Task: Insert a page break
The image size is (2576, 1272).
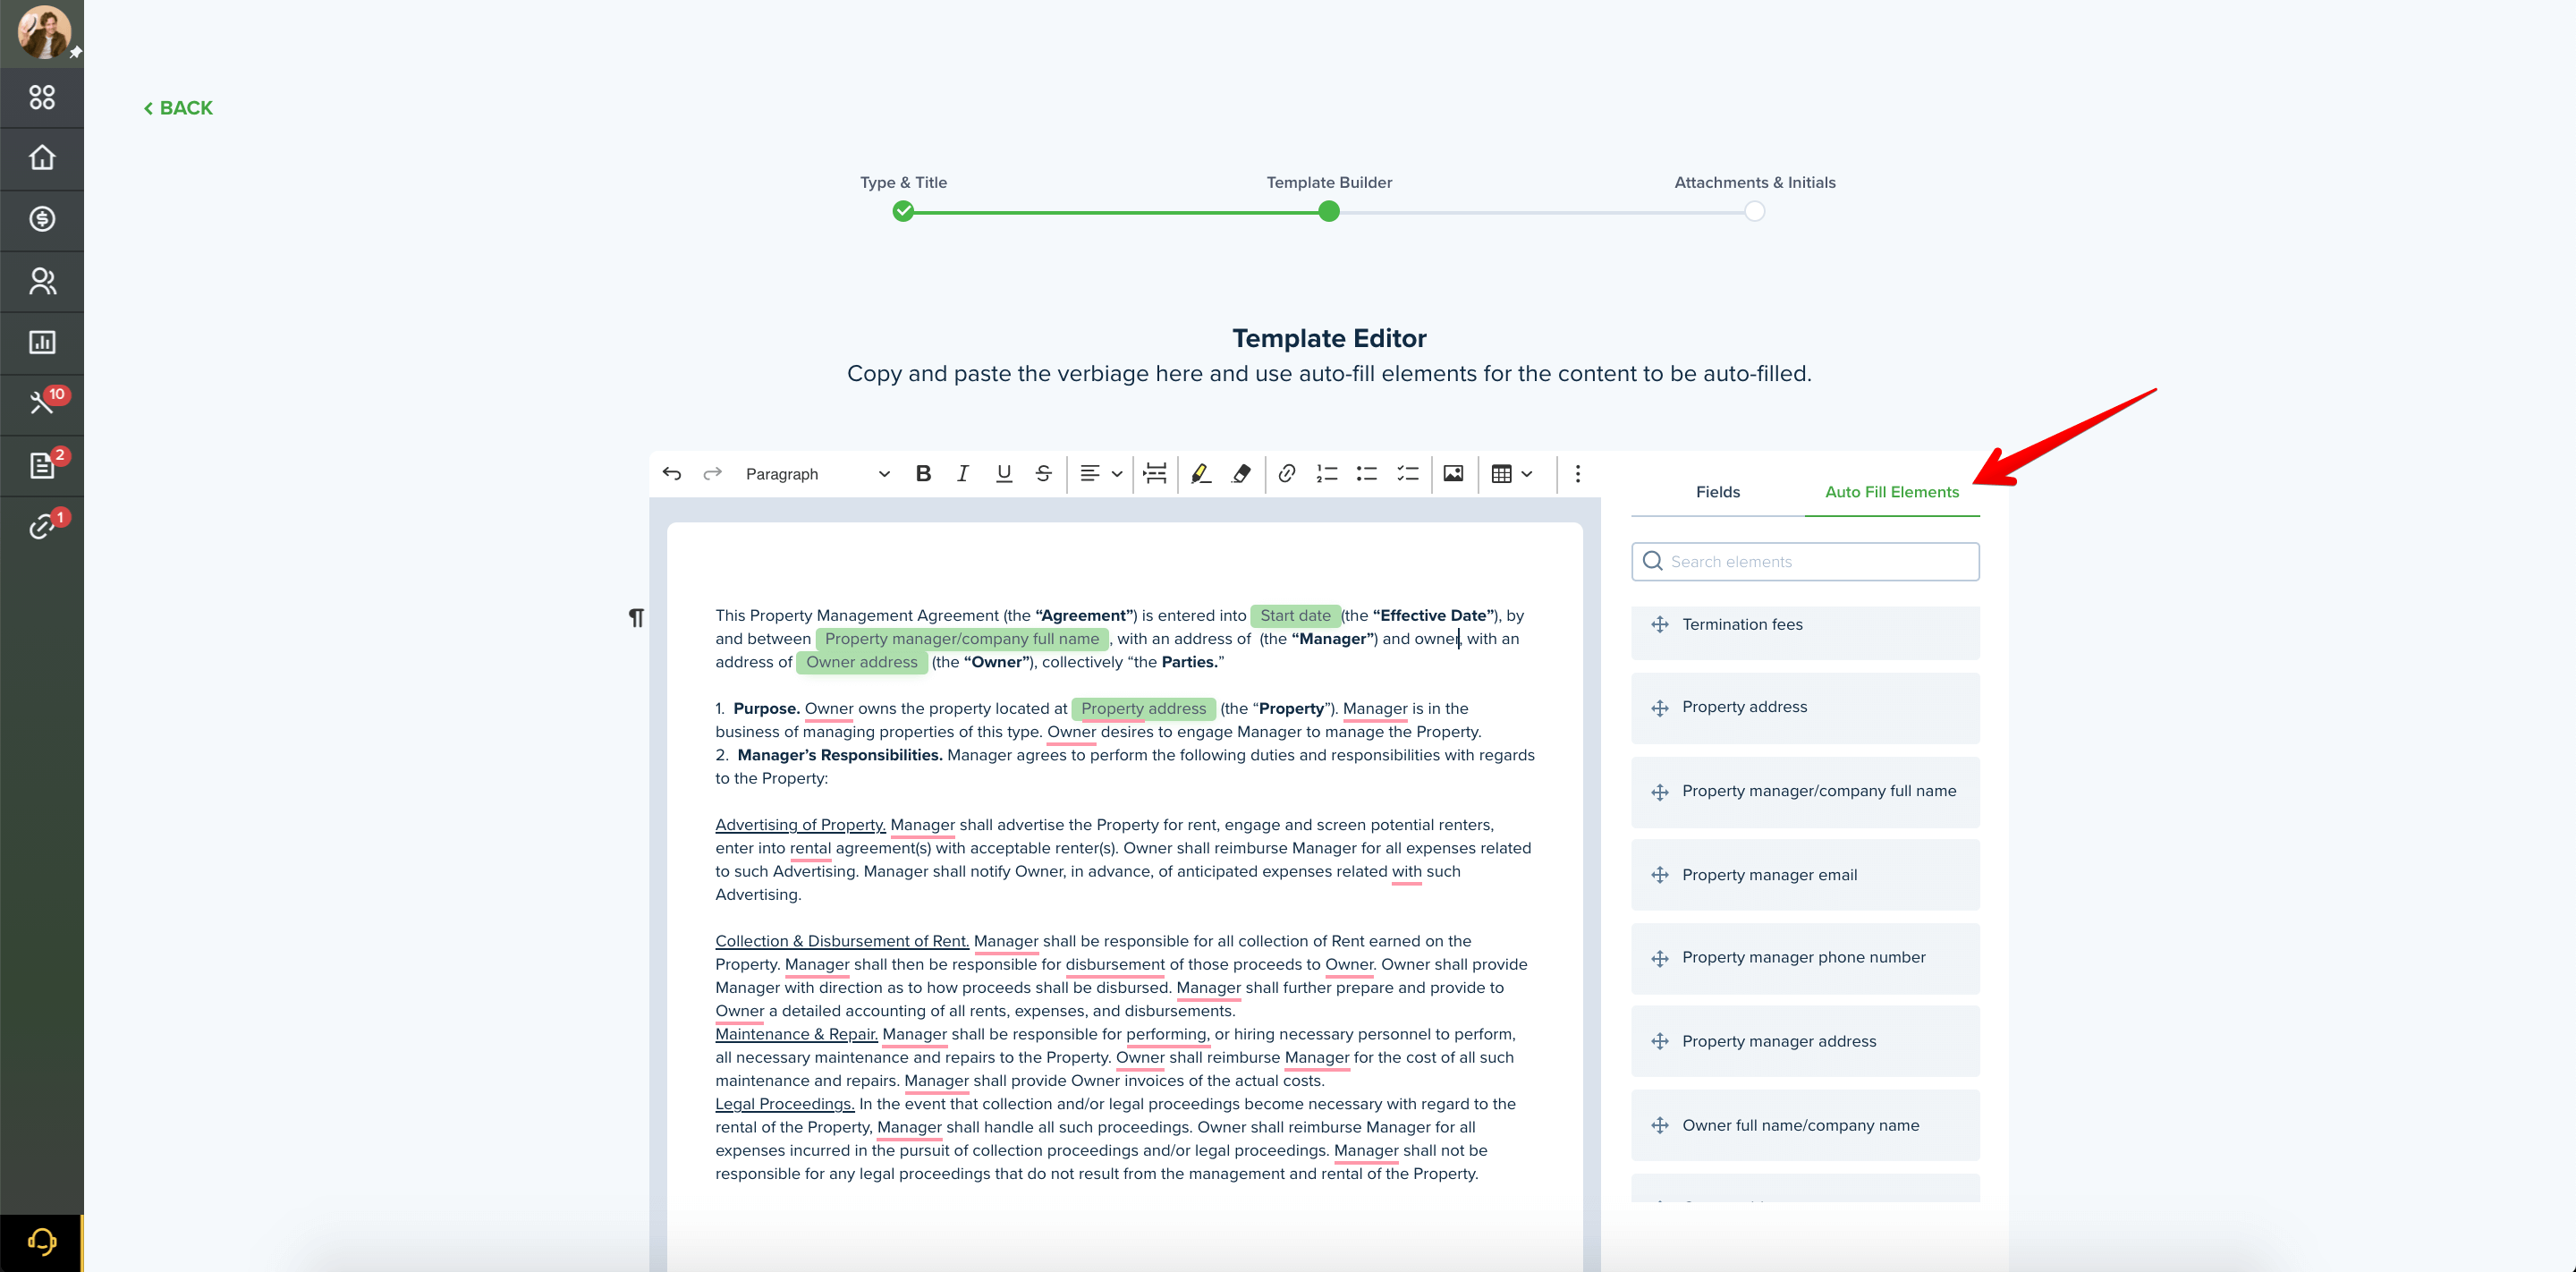Action: tap(1155, 474)
